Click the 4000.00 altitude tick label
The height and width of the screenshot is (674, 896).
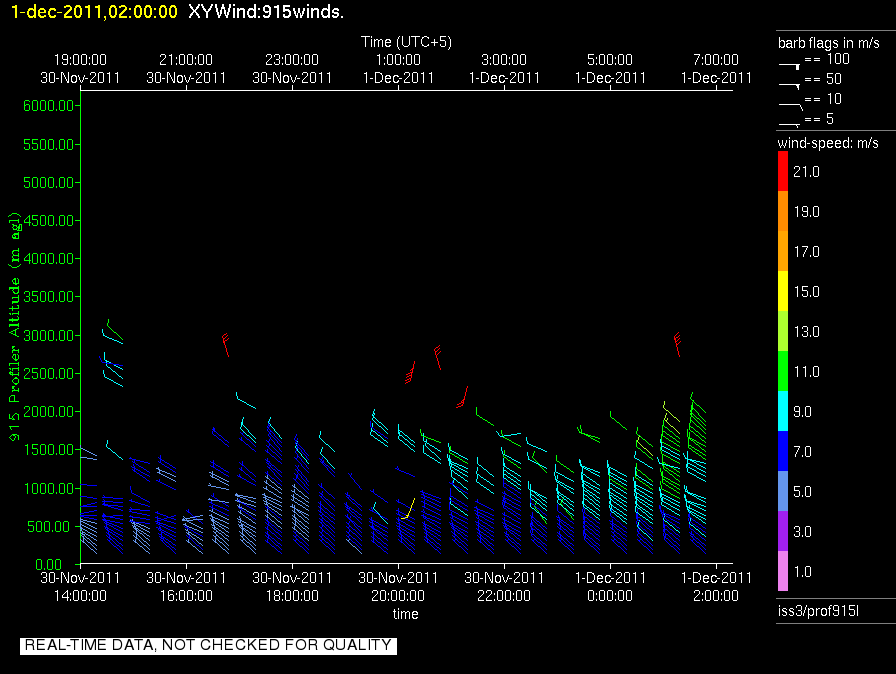click(x=49, y=259)
